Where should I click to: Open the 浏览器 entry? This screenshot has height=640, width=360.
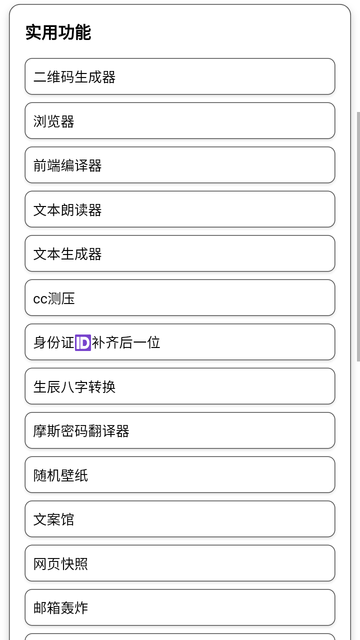(x=180, y=121)
